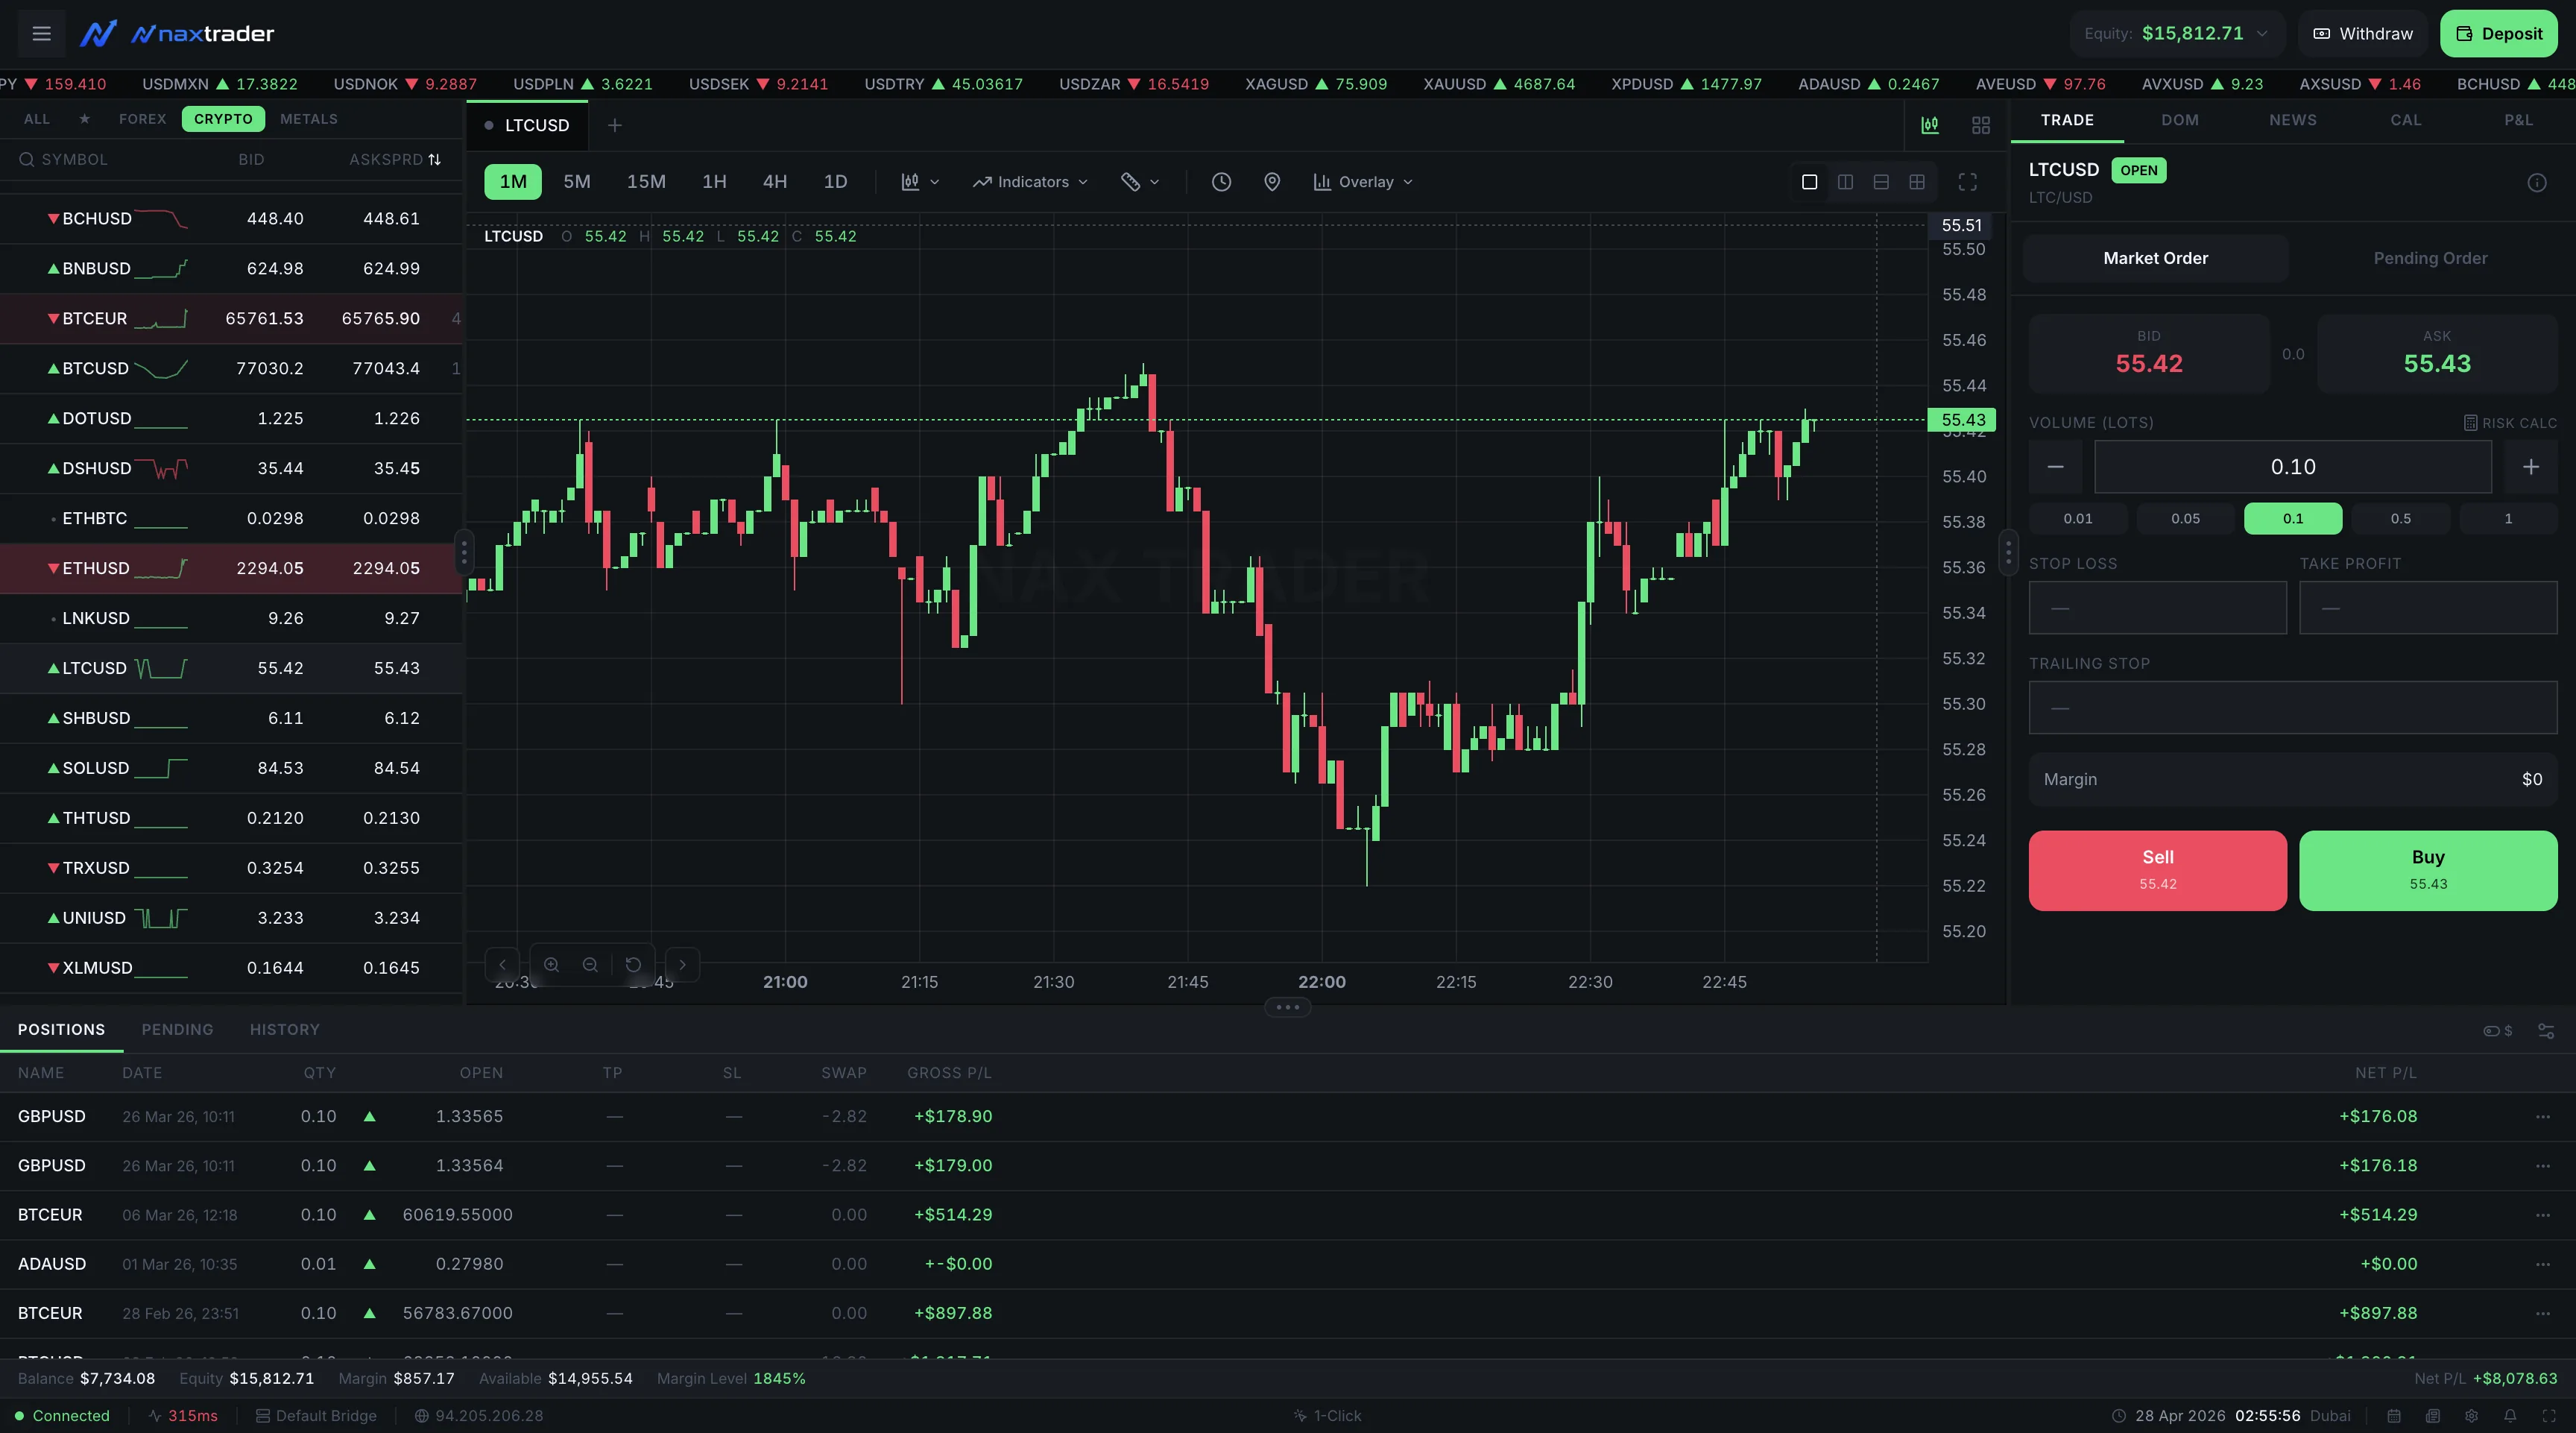Screen dimensions: 2576x1433
Task: Reset the chart view with refresh icon
Action: (x=633, y=965)
